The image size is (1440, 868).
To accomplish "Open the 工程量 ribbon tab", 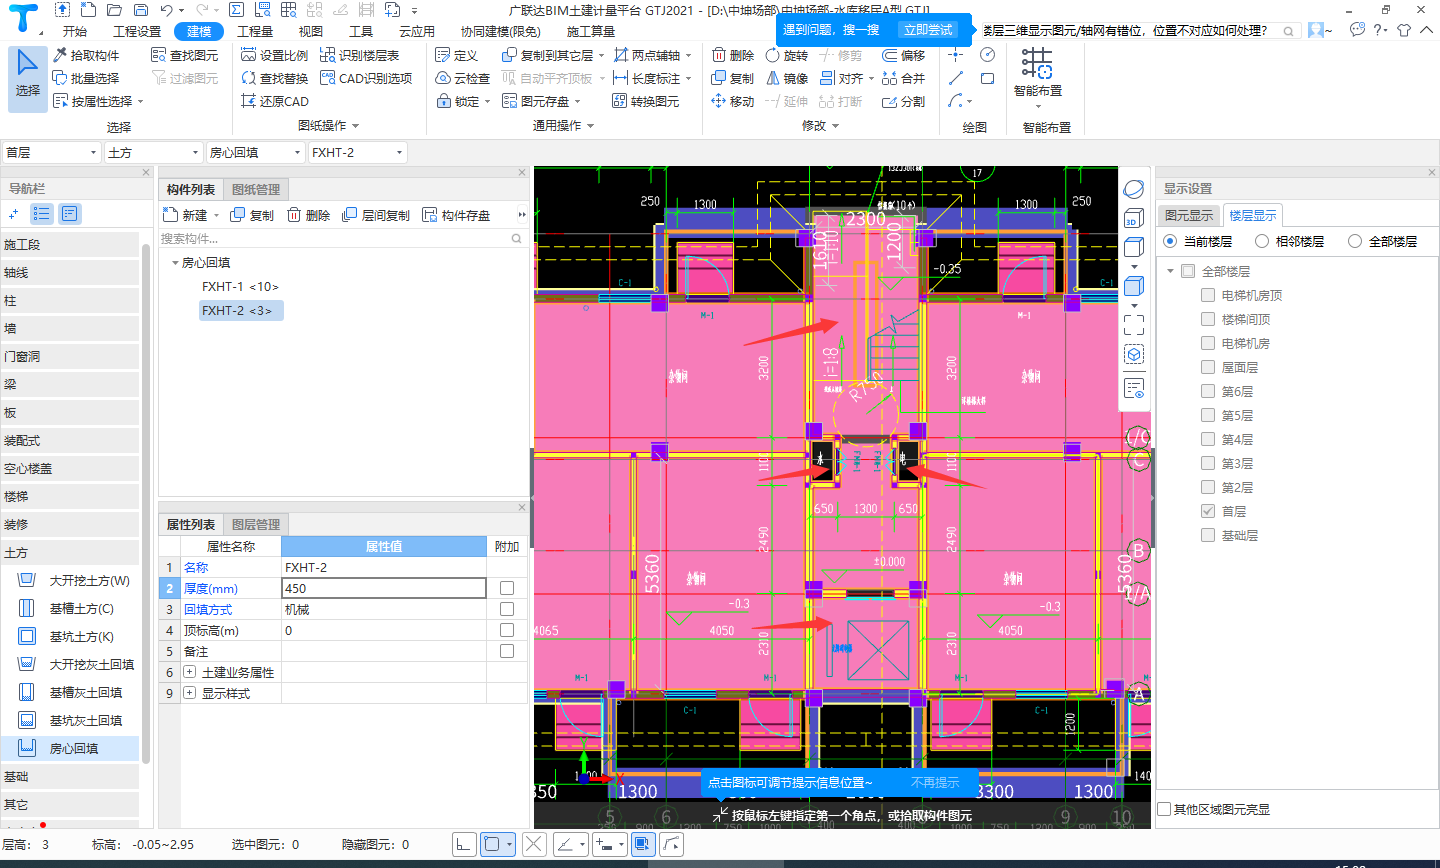I will coord(255,31).
